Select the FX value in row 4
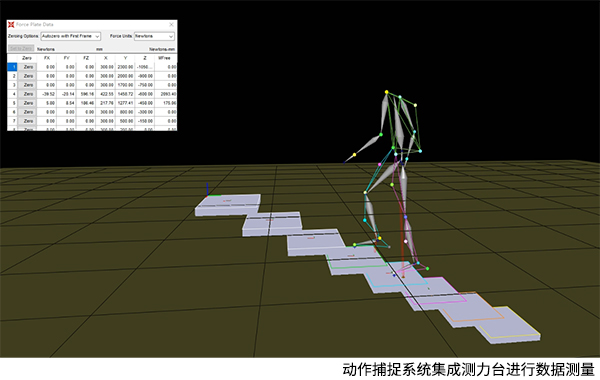 click(x=47, y=94)
